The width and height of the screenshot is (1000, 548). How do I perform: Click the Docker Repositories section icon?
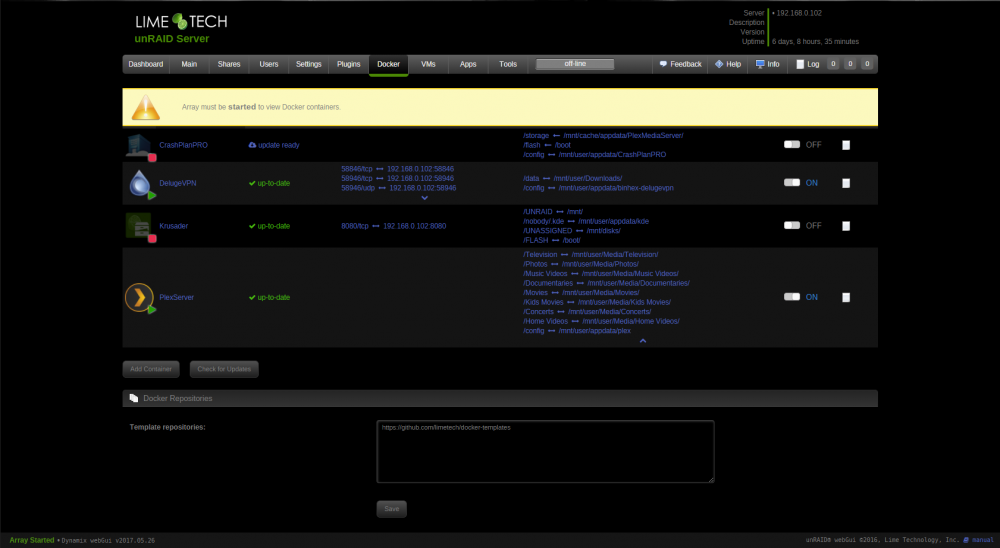133,398
